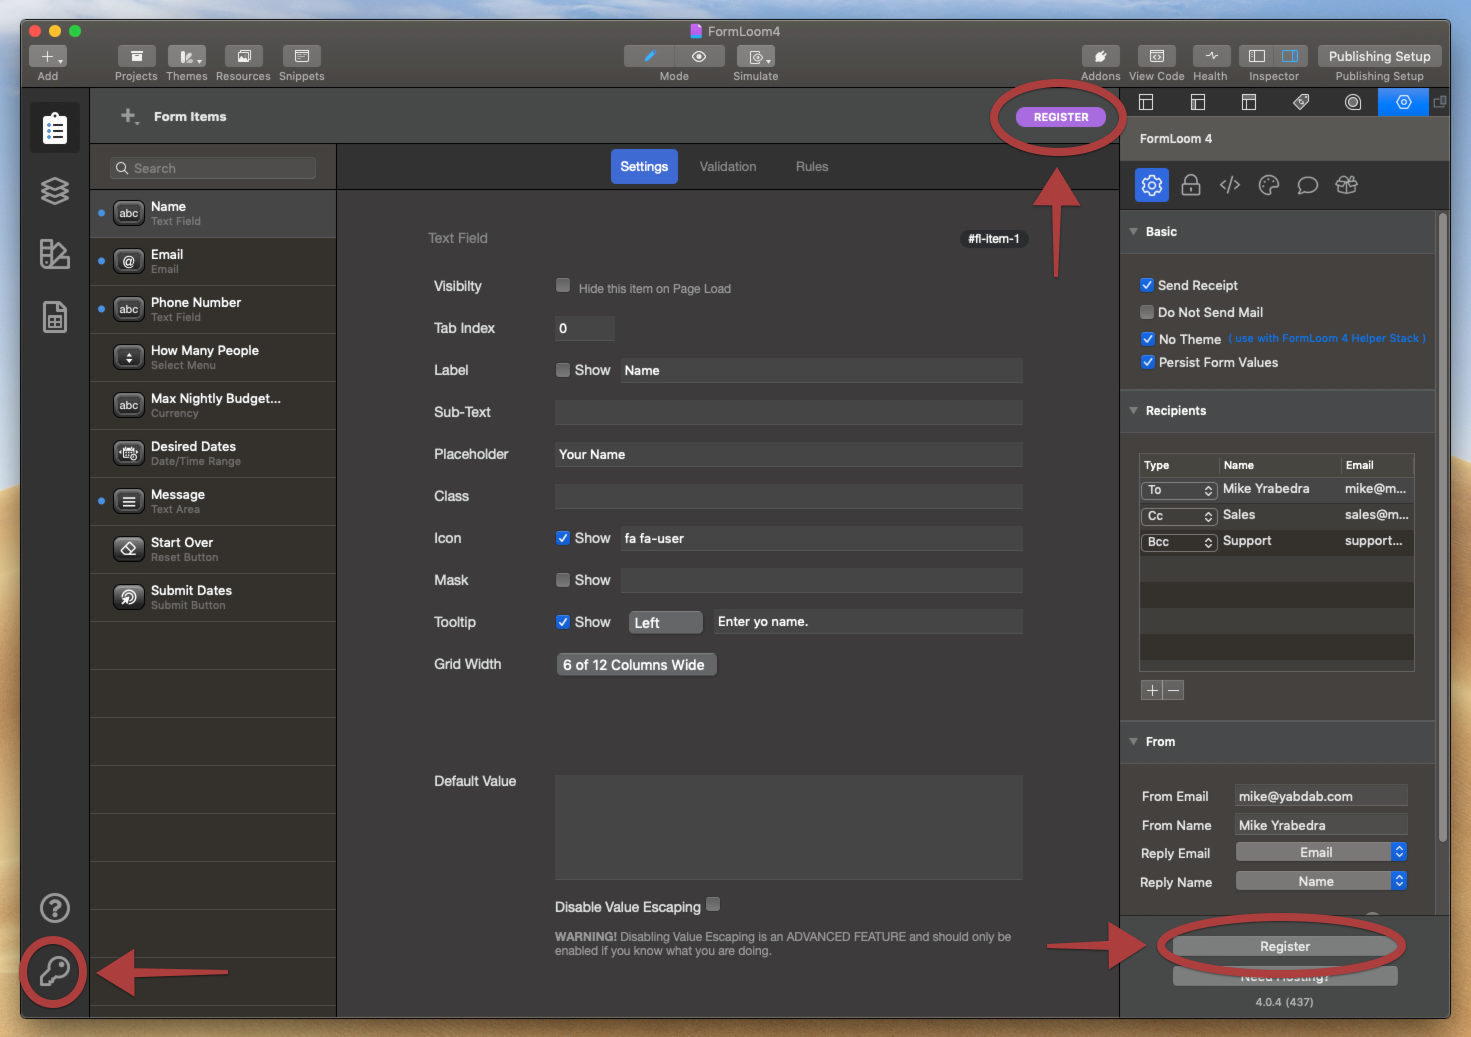Remove a recipient with minus button

point(1174,690)
